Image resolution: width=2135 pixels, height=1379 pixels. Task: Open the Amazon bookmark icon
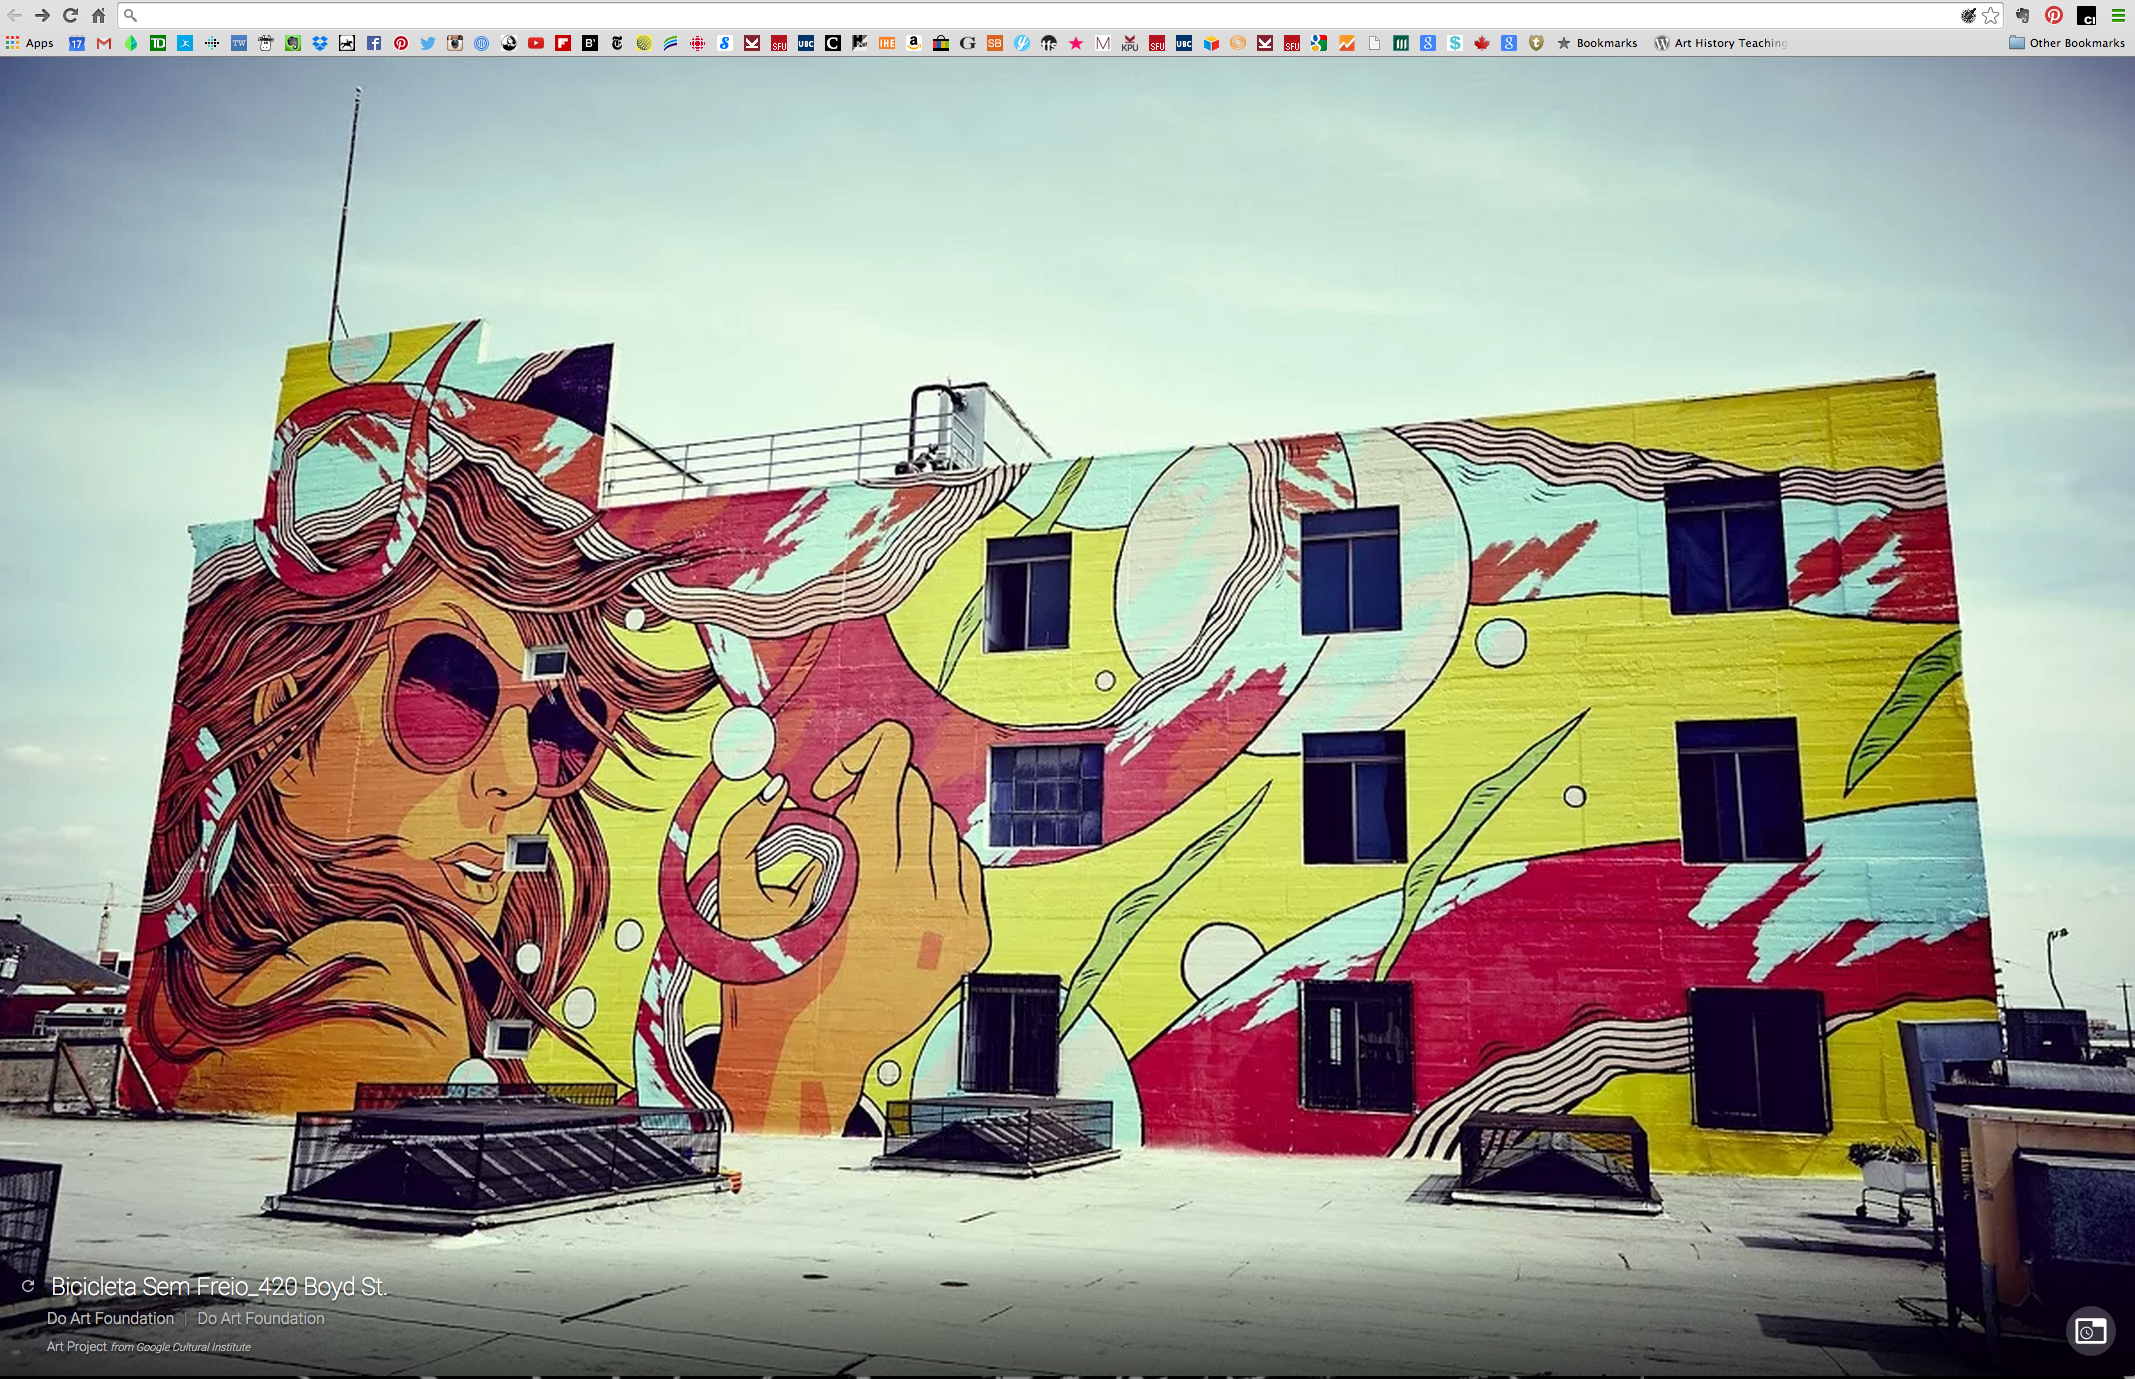tap(914, 43)
